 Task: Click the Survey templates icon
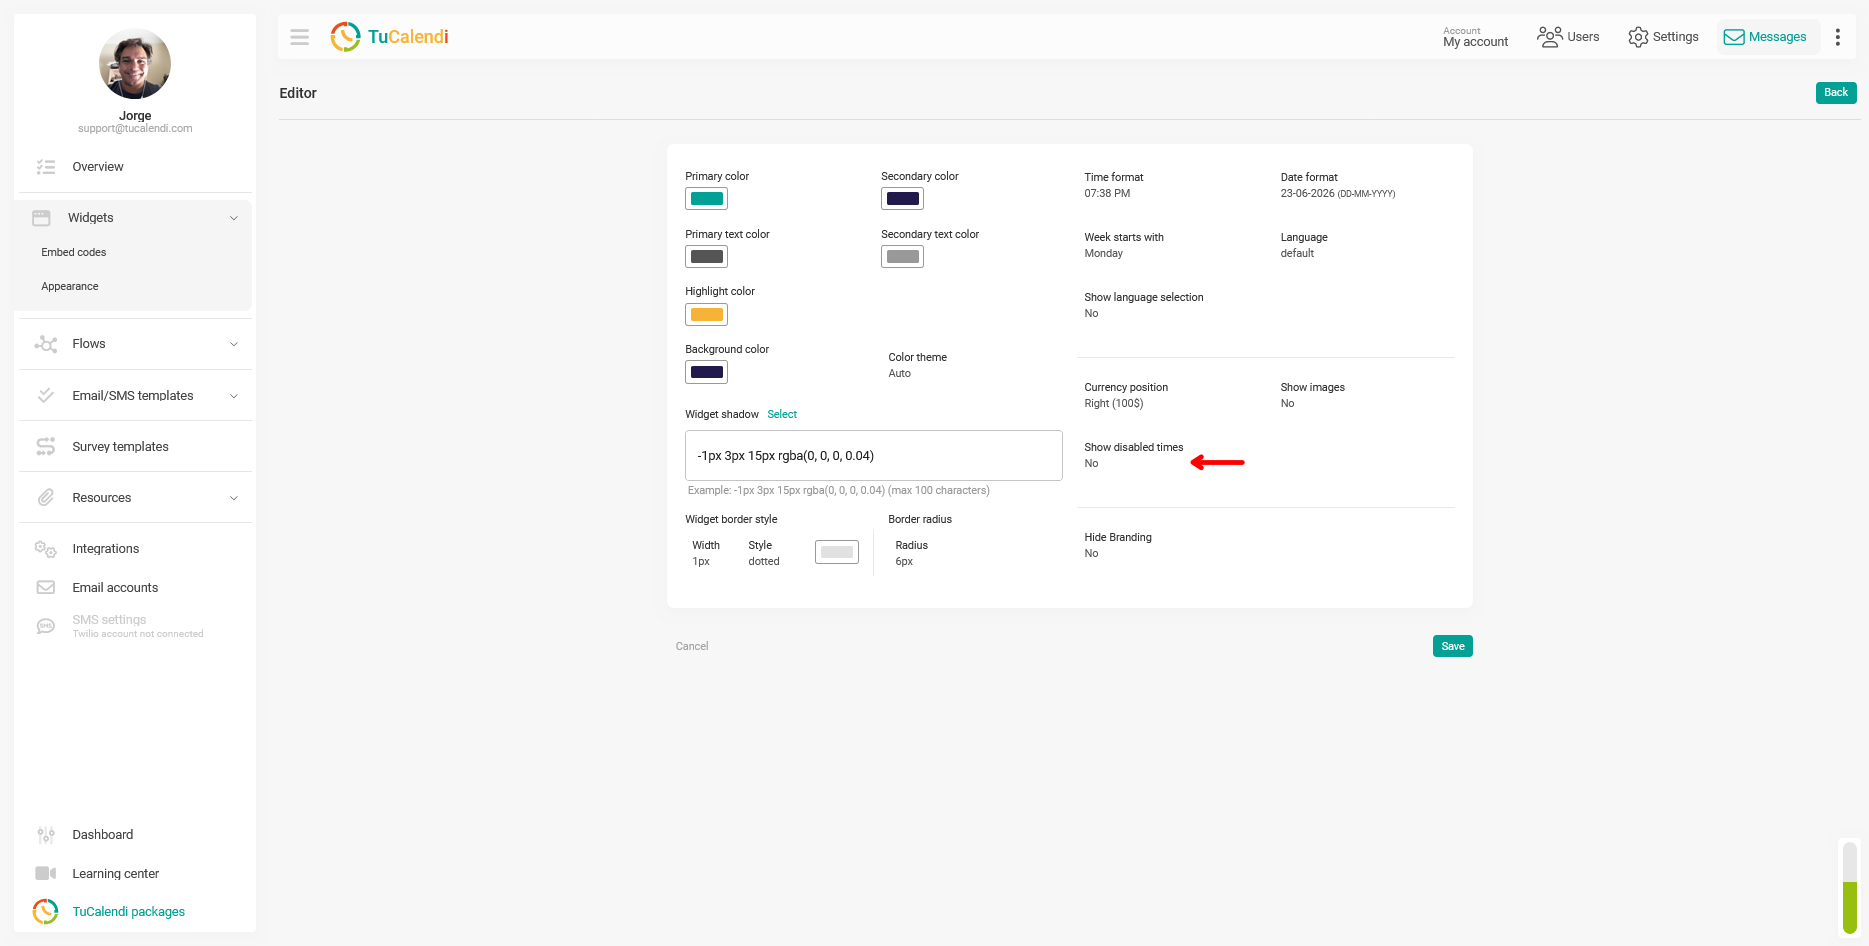[46, 447]
